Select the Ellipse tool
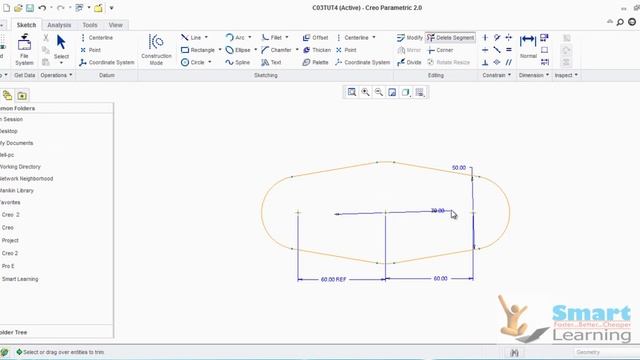 point(238,50)
